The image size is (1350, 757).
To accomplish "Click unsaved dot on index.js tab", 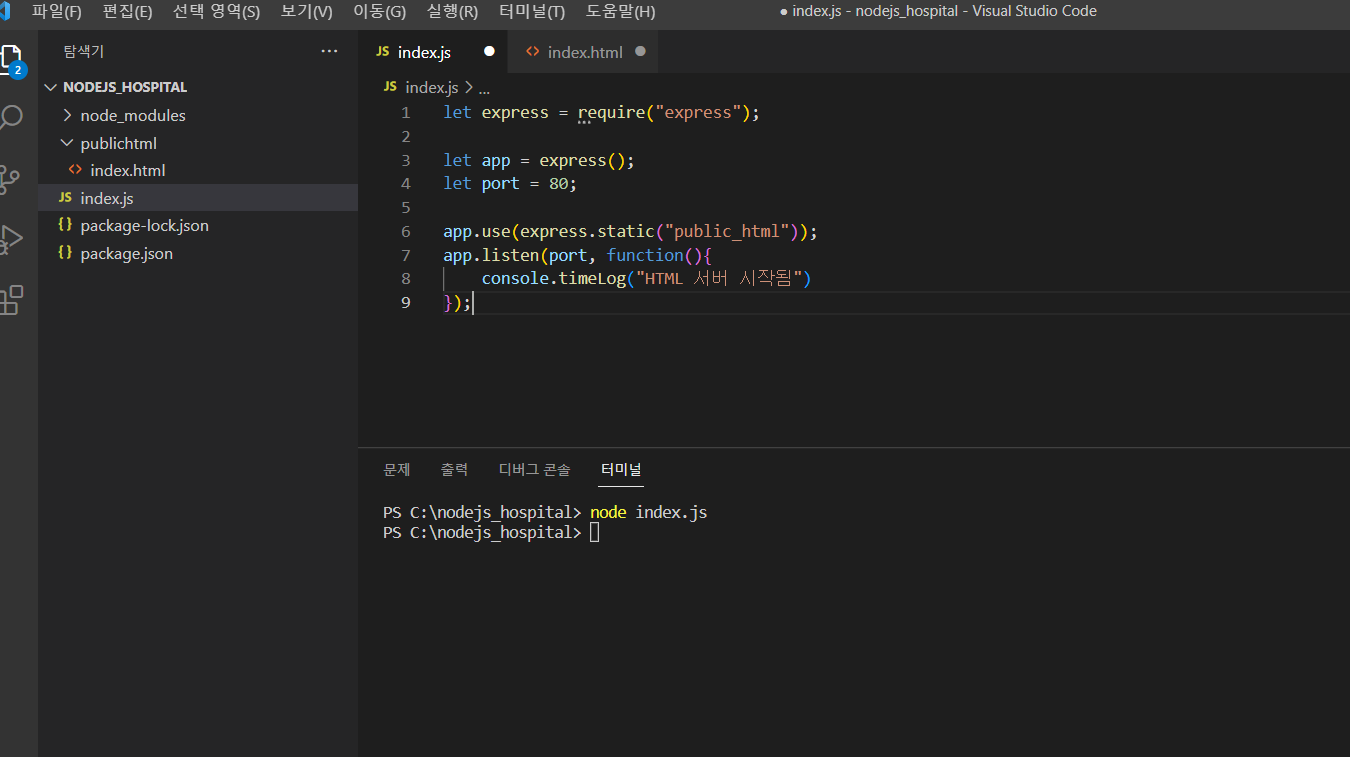I will coord(489,51).
